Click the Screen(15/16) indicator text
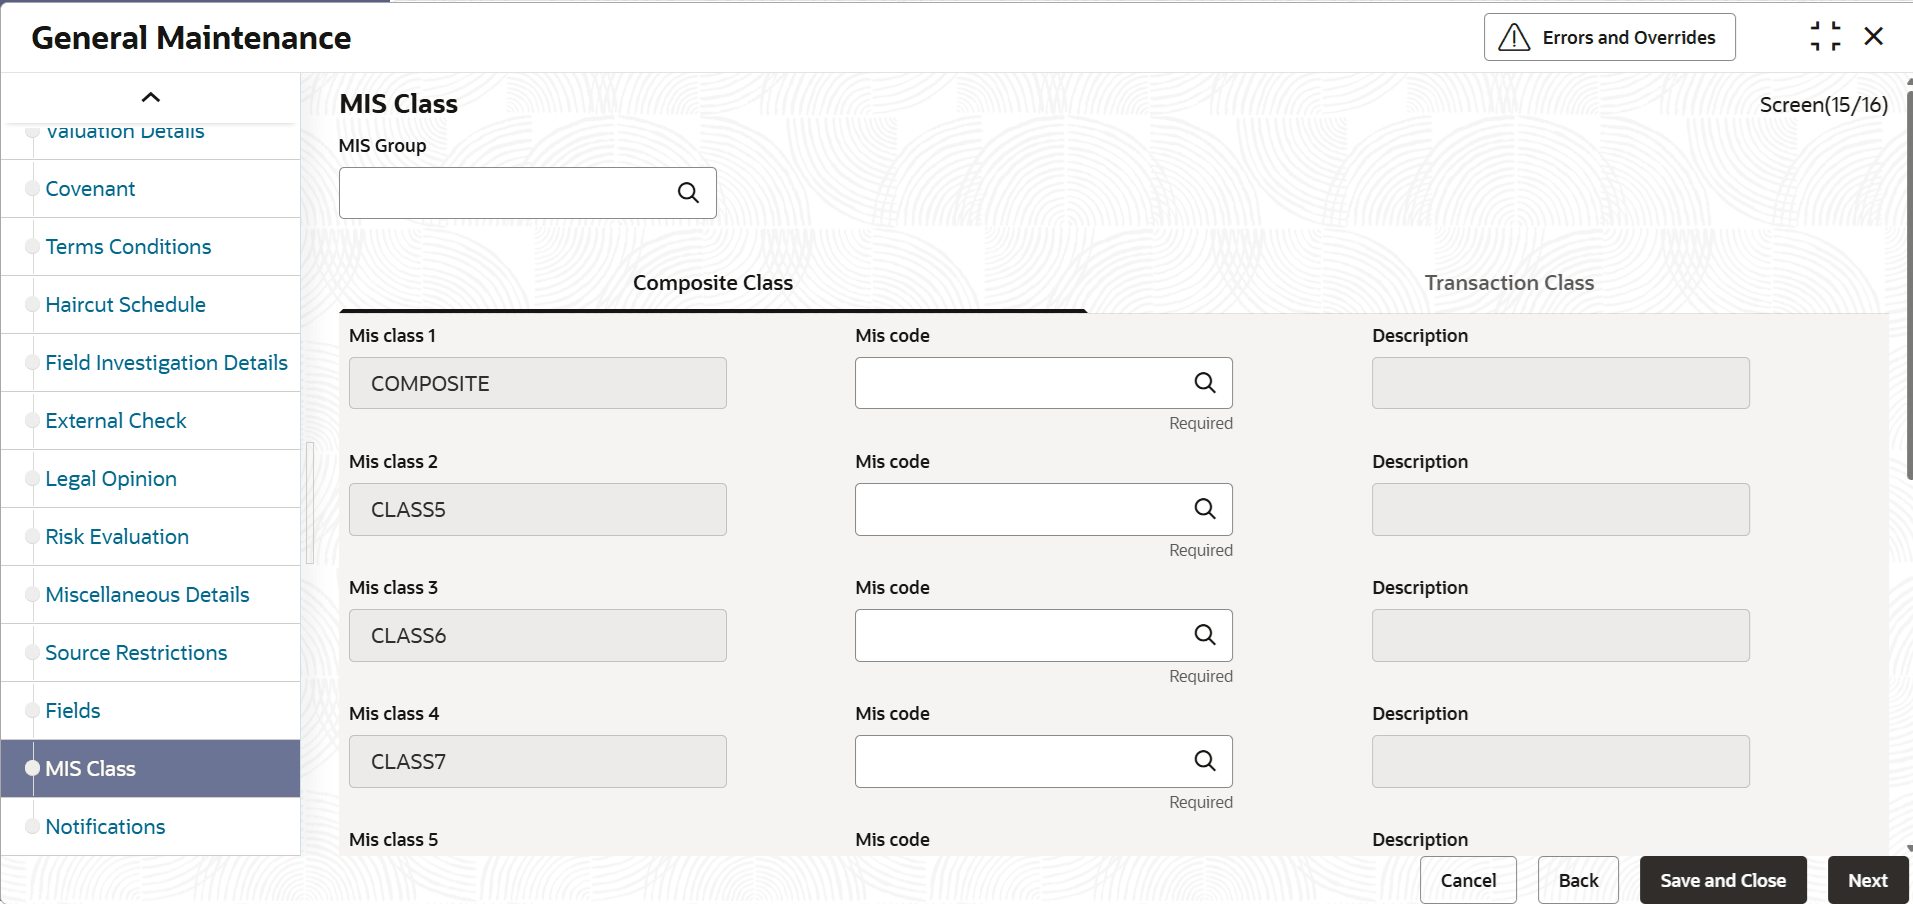This screenshot has width=1913, height=904. [x=1823, y=104]
